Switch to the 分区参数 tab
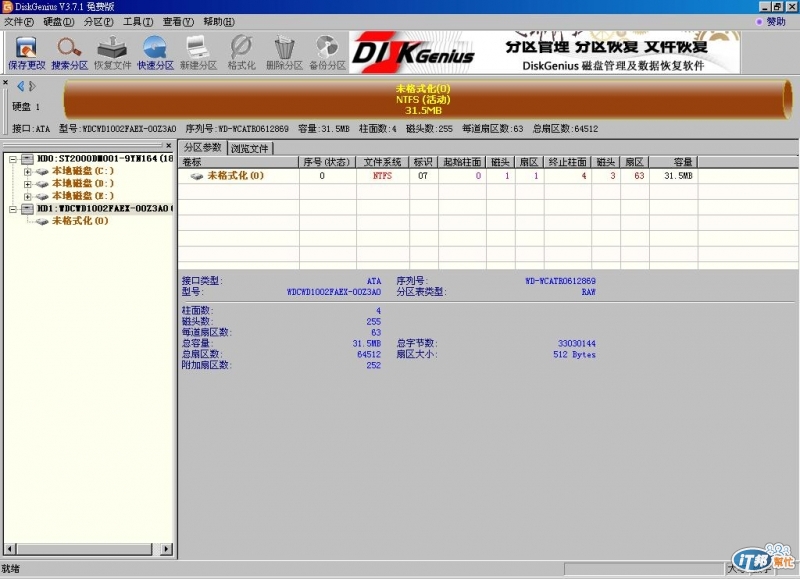Viewport: 800px width, 579px height. click(x=203, y=147)
